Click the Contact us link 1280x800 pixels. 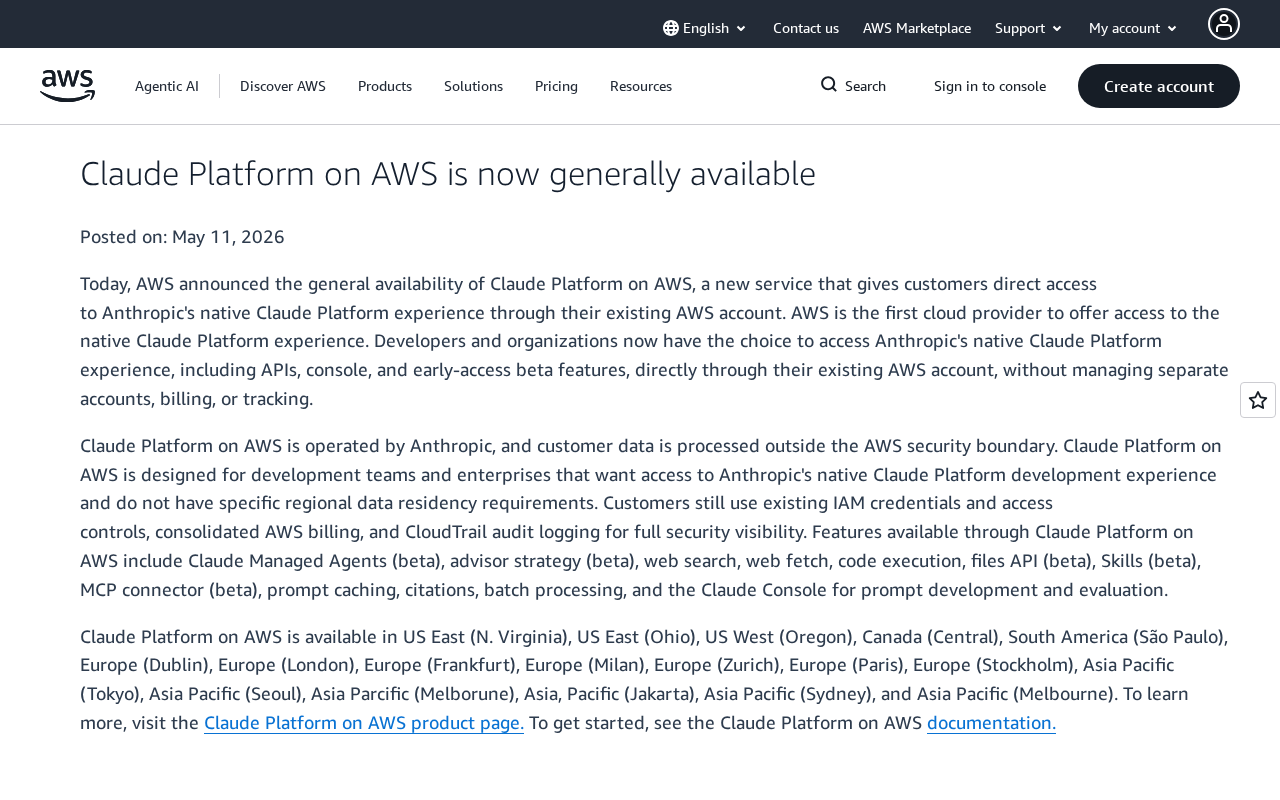[806, 28]
